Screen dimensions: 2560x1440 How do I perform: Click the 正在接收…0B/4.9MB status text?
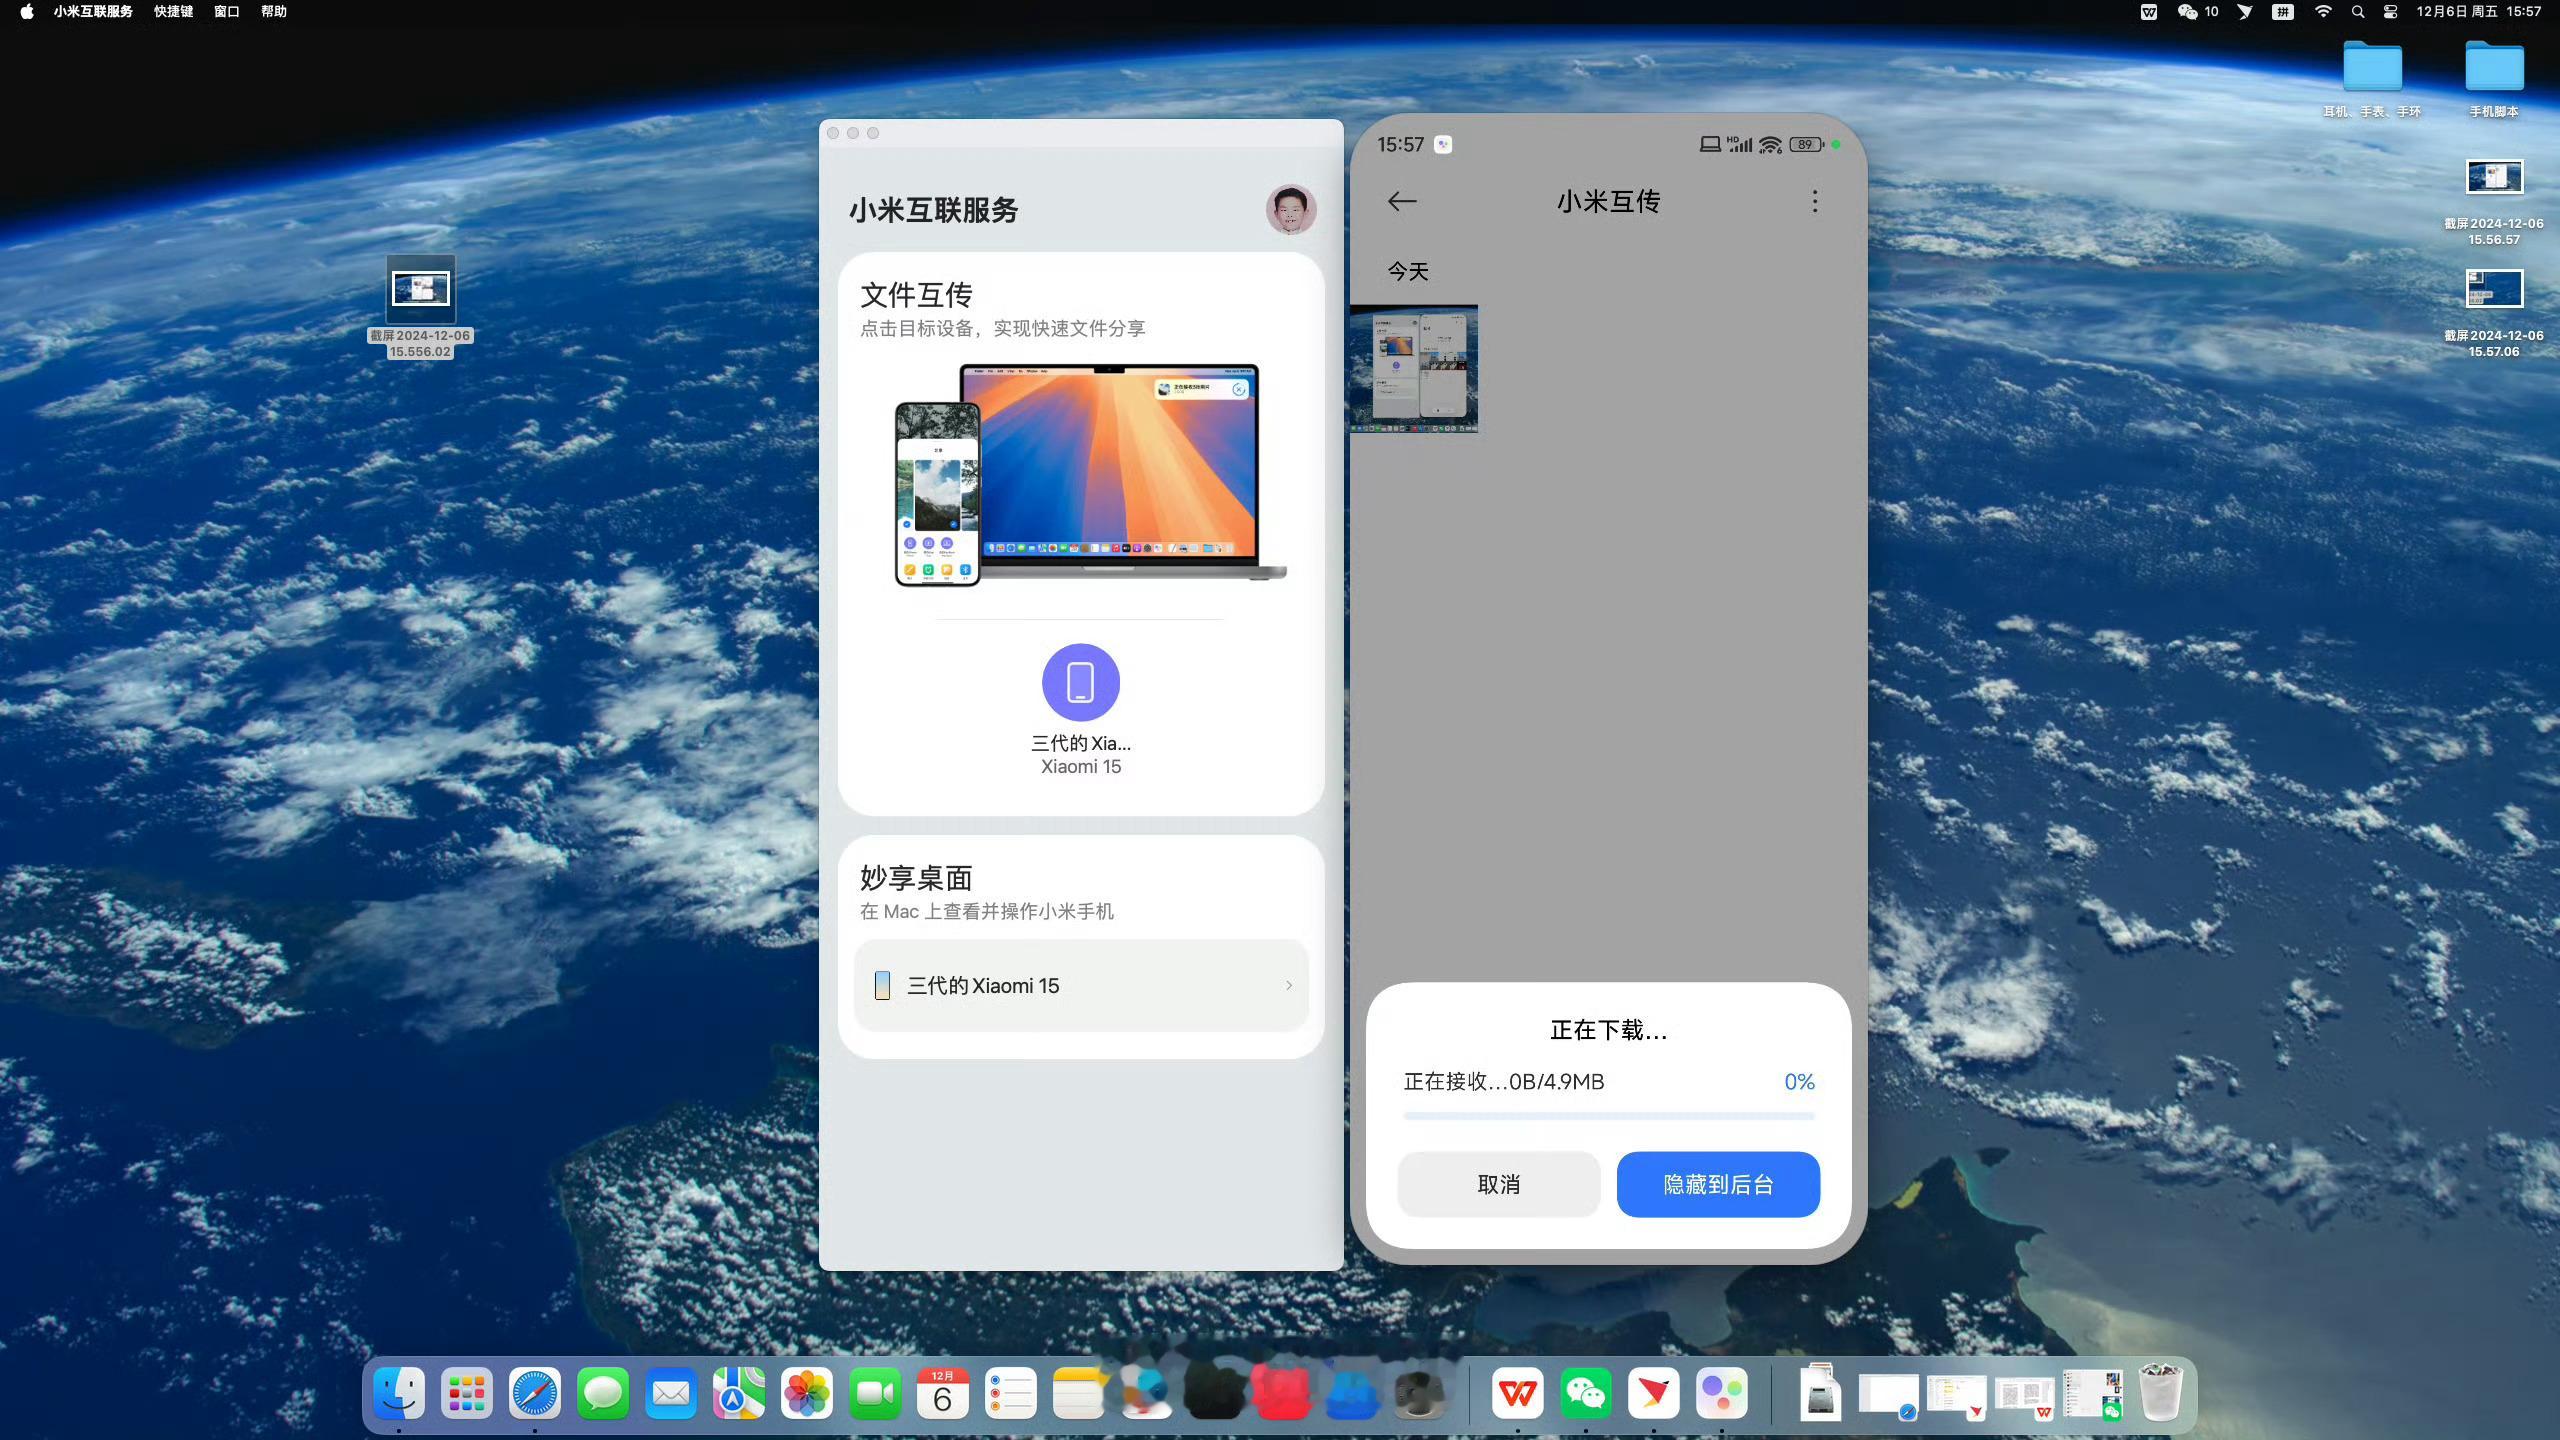pyautogui.click(x=1504, y=1082)
